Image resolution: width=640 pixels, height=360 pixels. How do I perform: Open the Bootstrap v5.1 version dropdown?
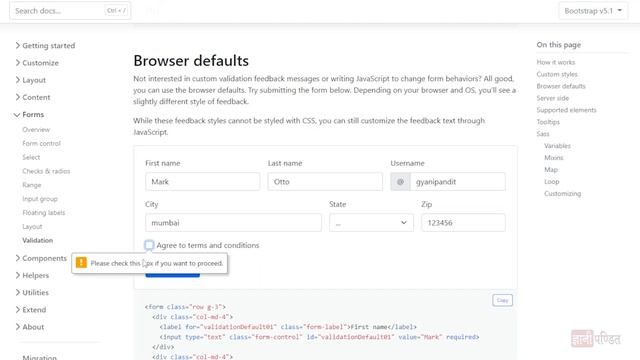point(593,11)
